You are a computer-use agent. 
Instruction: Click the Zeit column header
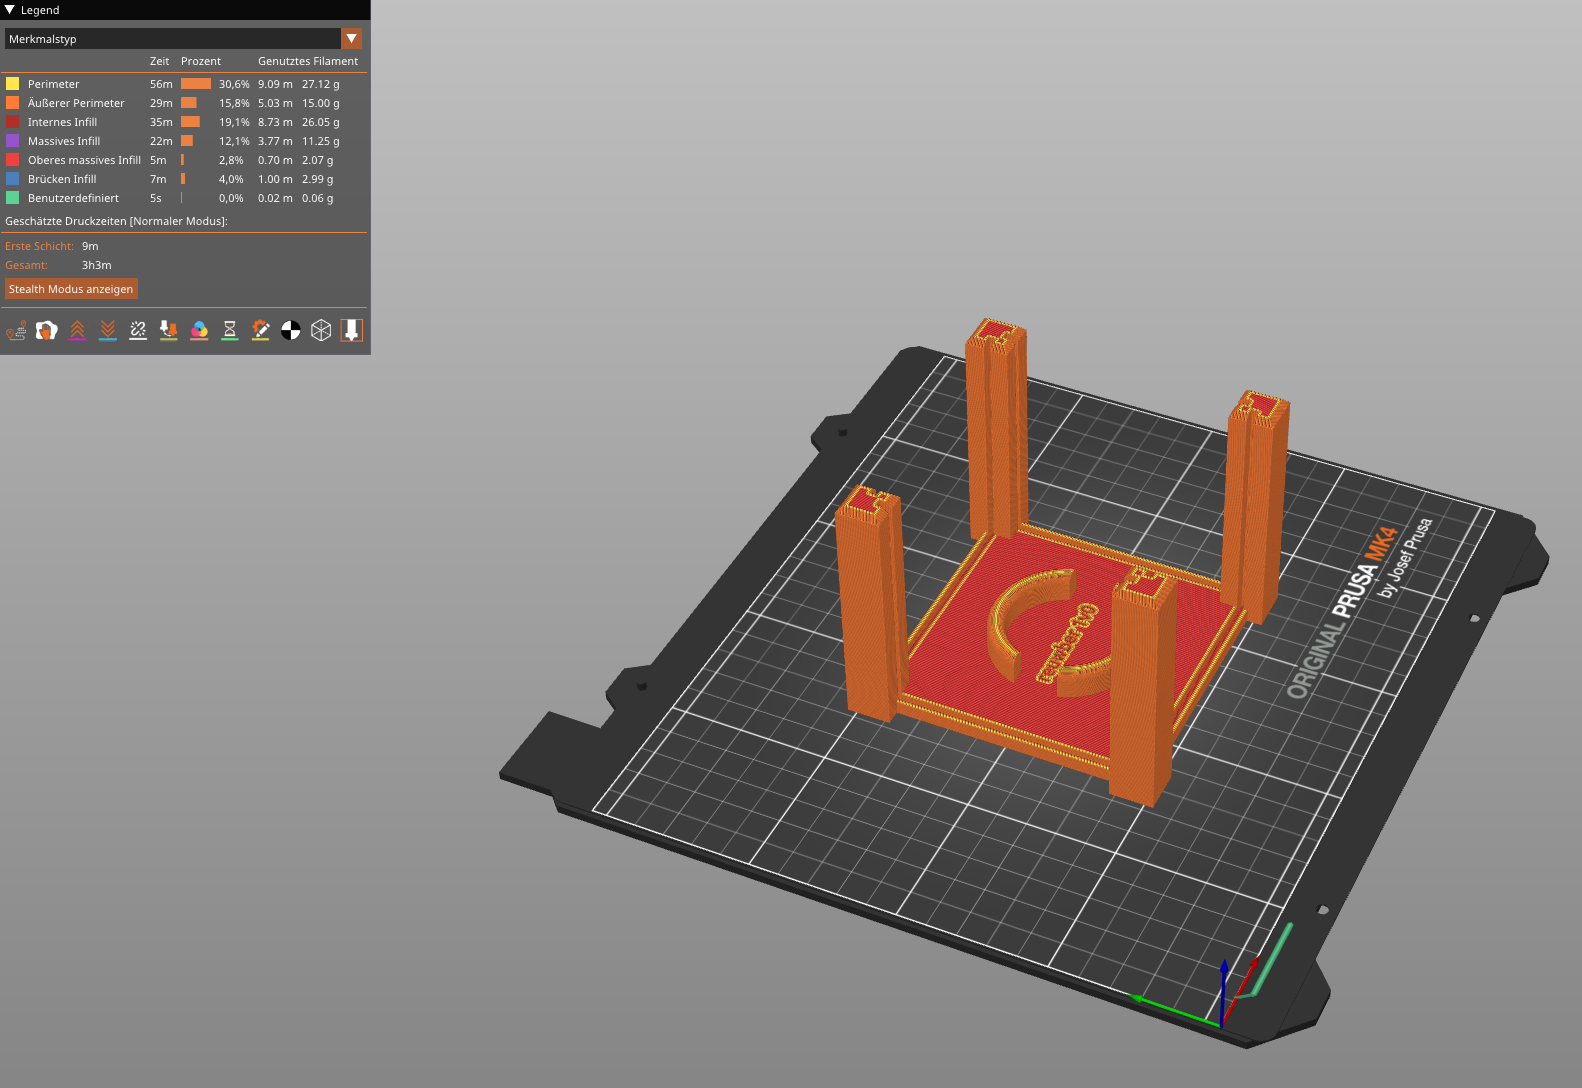tap(159, 61)
